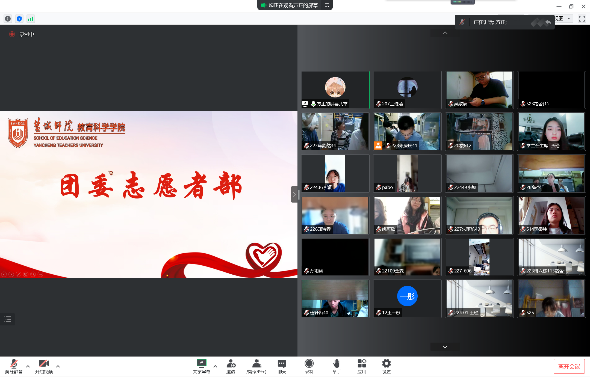
Task: Open the chat icon in the toolbar
Action: 282,366
